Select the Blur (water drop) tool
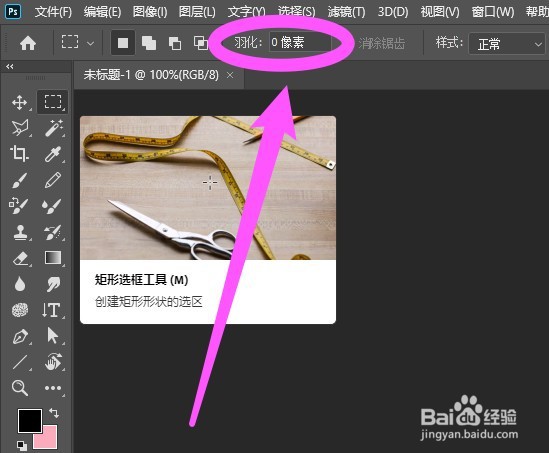This screenshot has height=453, width=549. [20, 284]
